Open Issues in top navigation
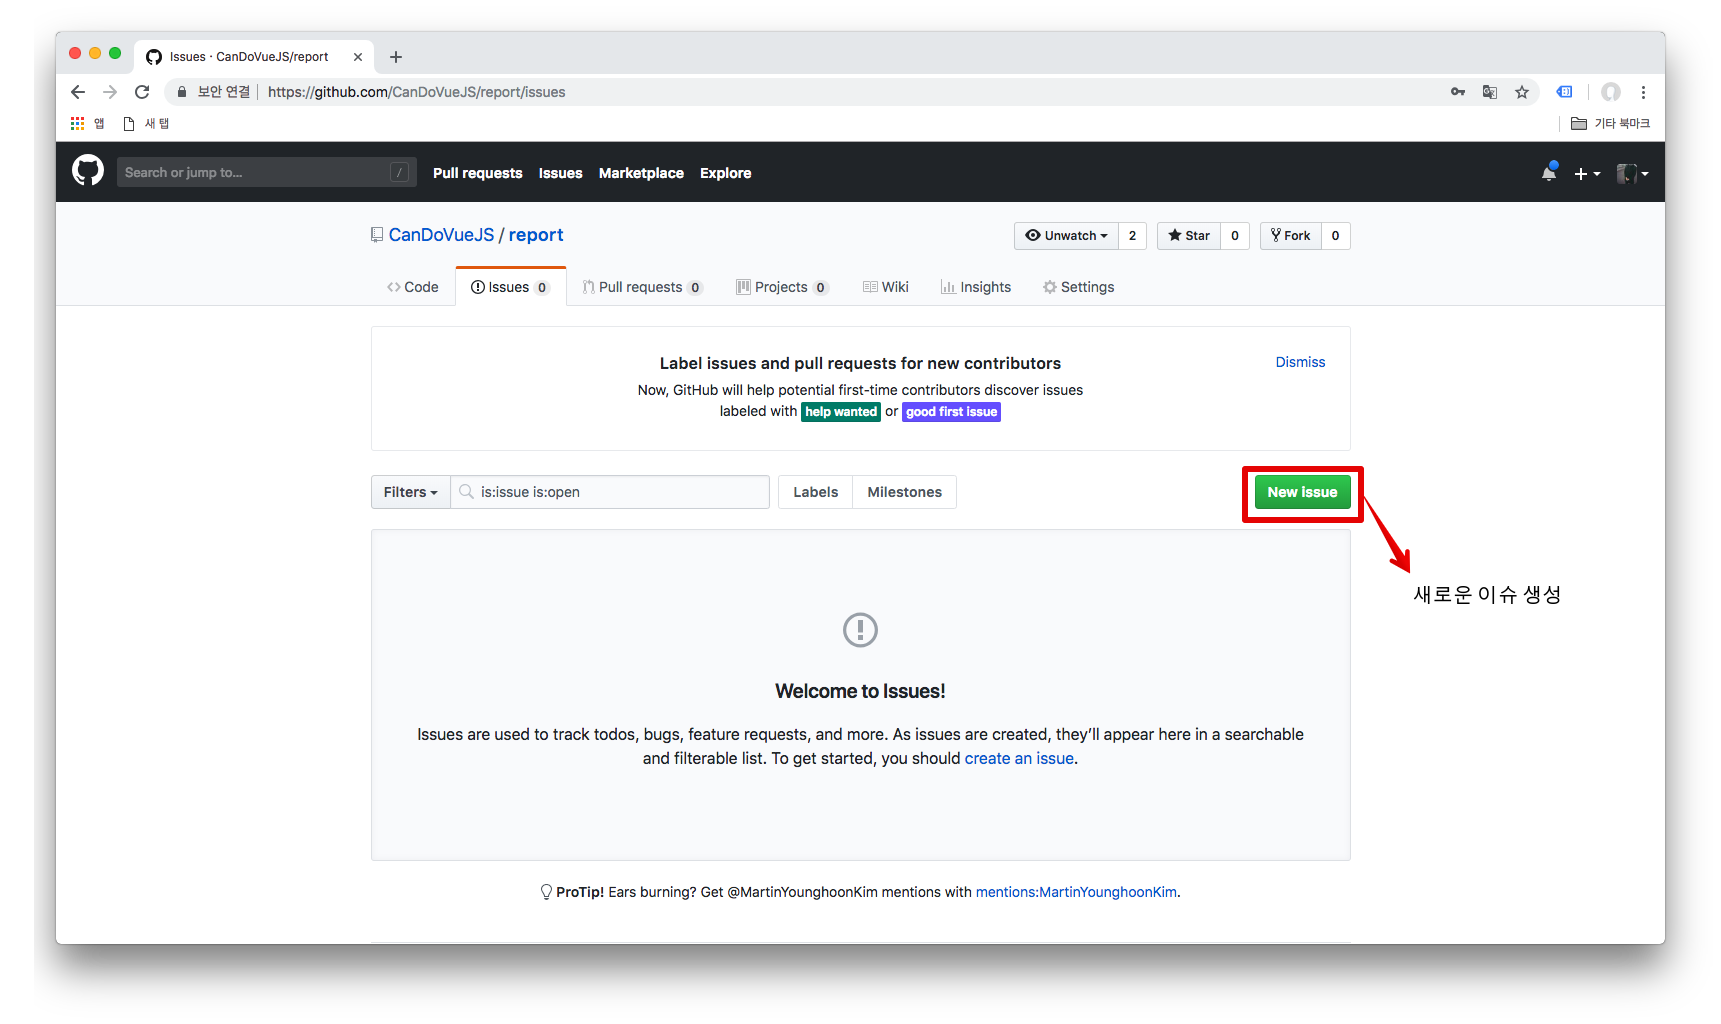Image resolution: width=1721 pixels, height=1024 pixels. (x=560, y=173)
